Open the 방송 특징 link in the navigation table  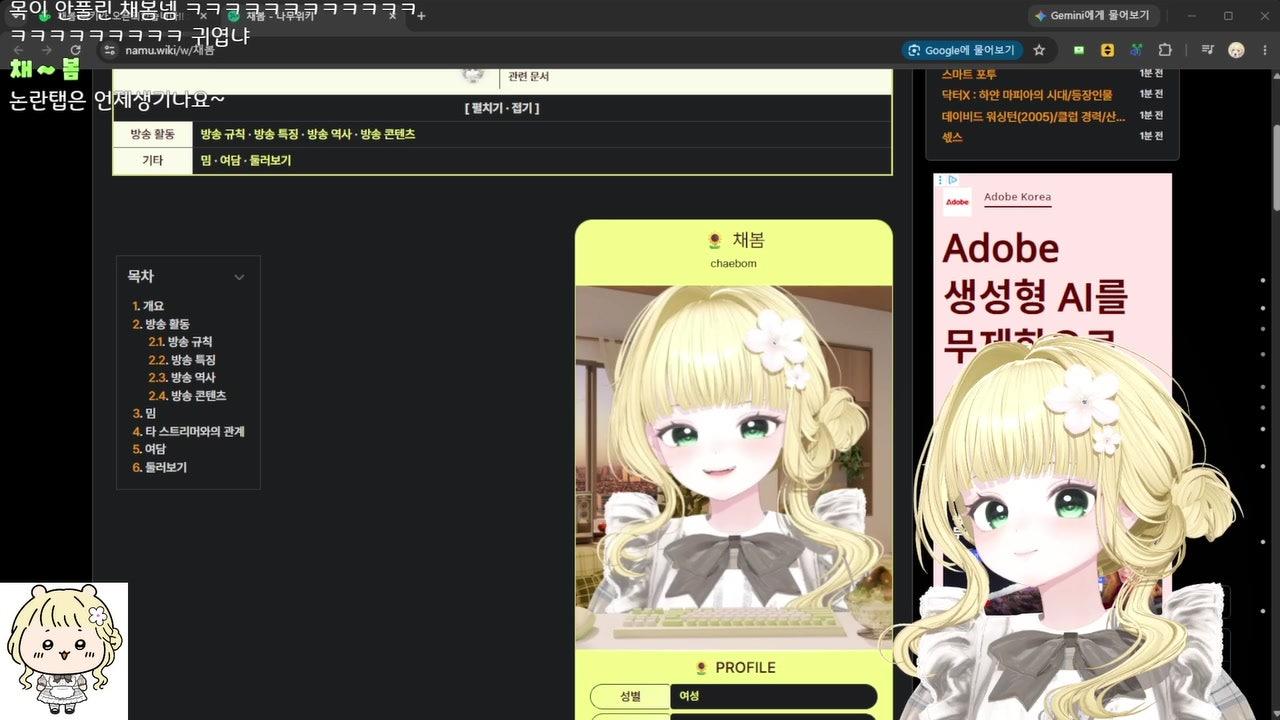[276, 134]
